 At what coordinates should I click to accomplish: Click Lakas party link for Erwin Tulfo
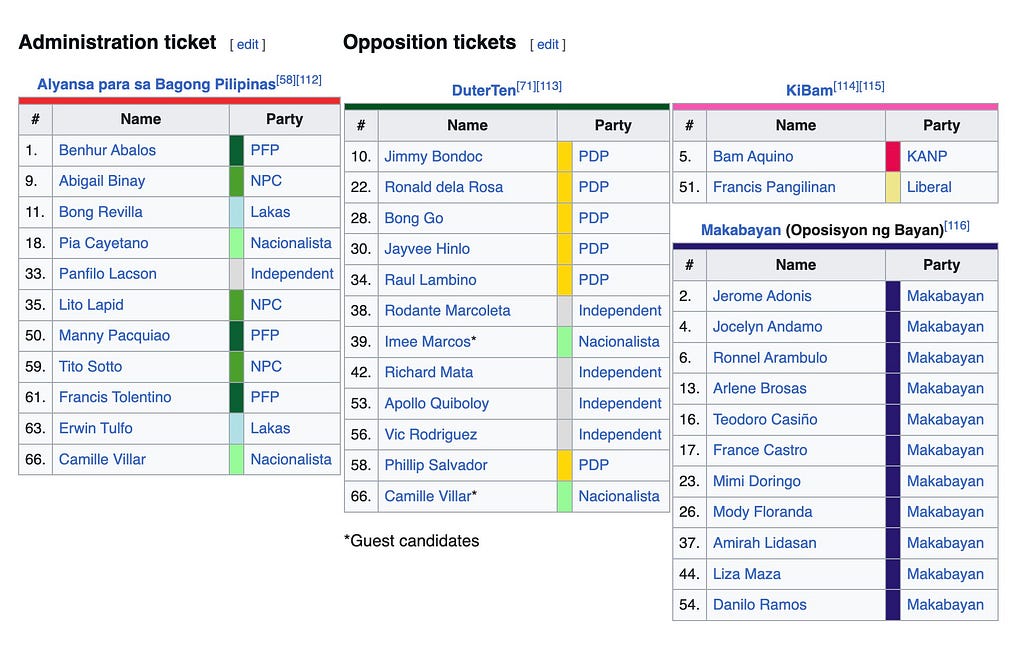(270, 428)
